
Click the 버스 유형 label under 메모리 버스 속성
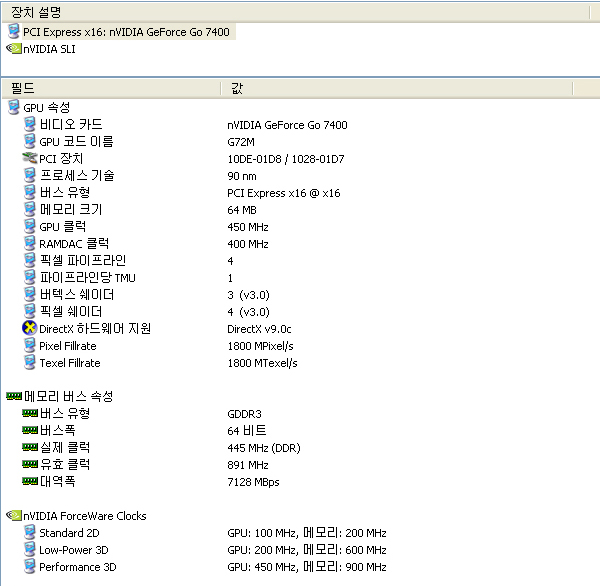tap(65, 413)
